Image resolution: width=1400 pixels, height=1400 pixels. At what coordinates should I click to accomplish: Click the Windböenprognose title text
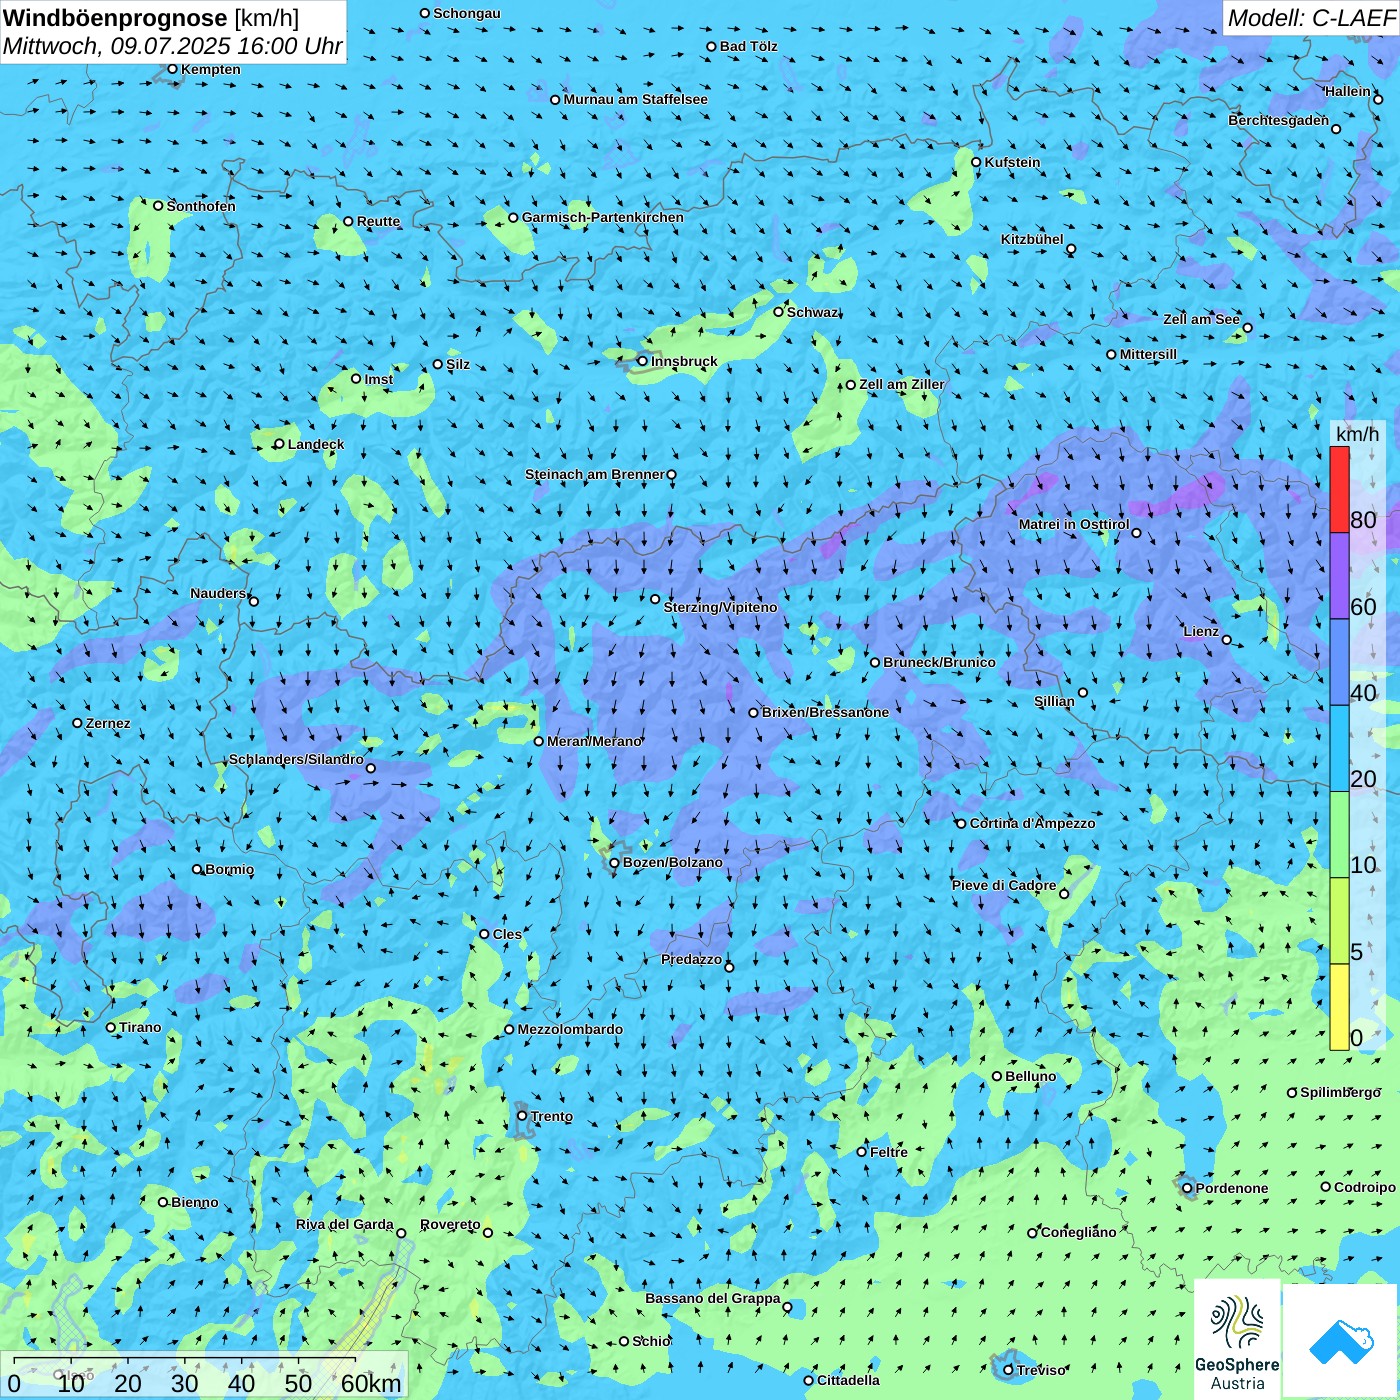click(115, 18)
